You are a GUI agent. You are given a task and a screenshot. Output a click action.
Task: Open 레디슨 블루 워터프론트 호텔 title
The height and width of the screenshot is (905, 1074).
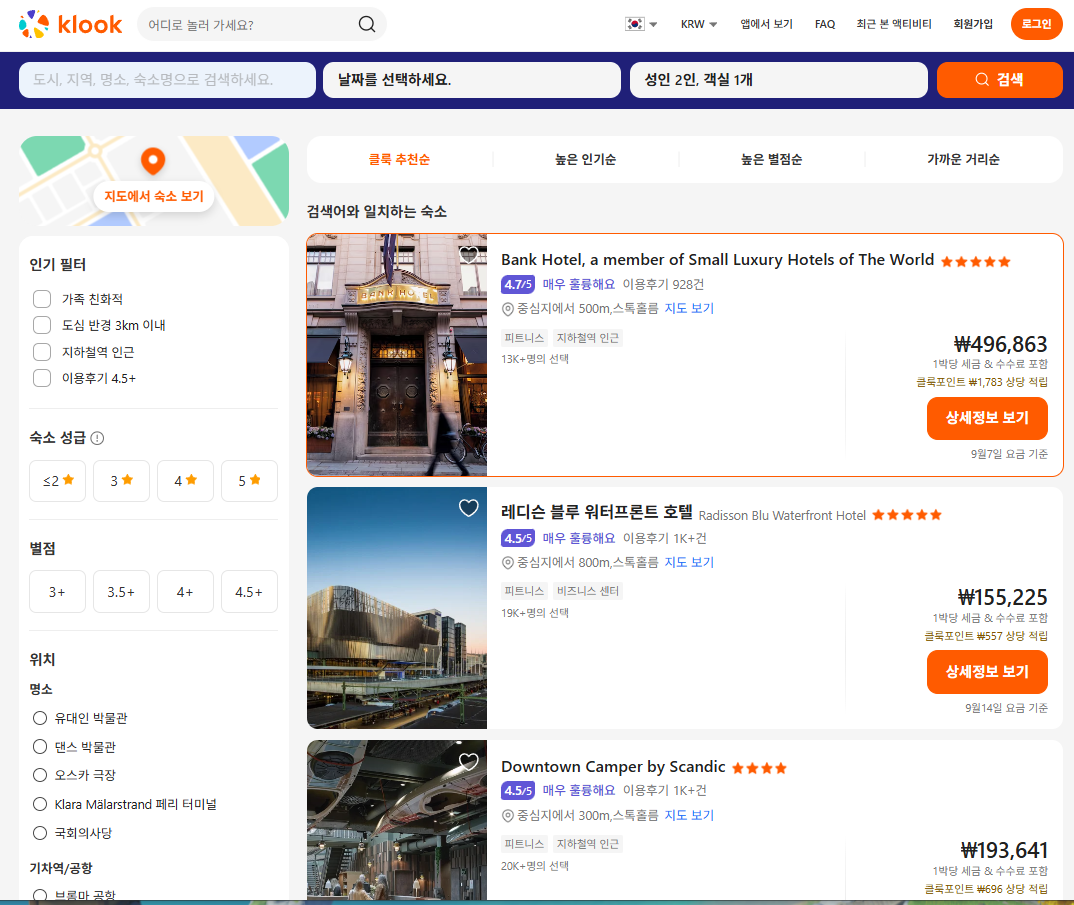click(597, 512)
